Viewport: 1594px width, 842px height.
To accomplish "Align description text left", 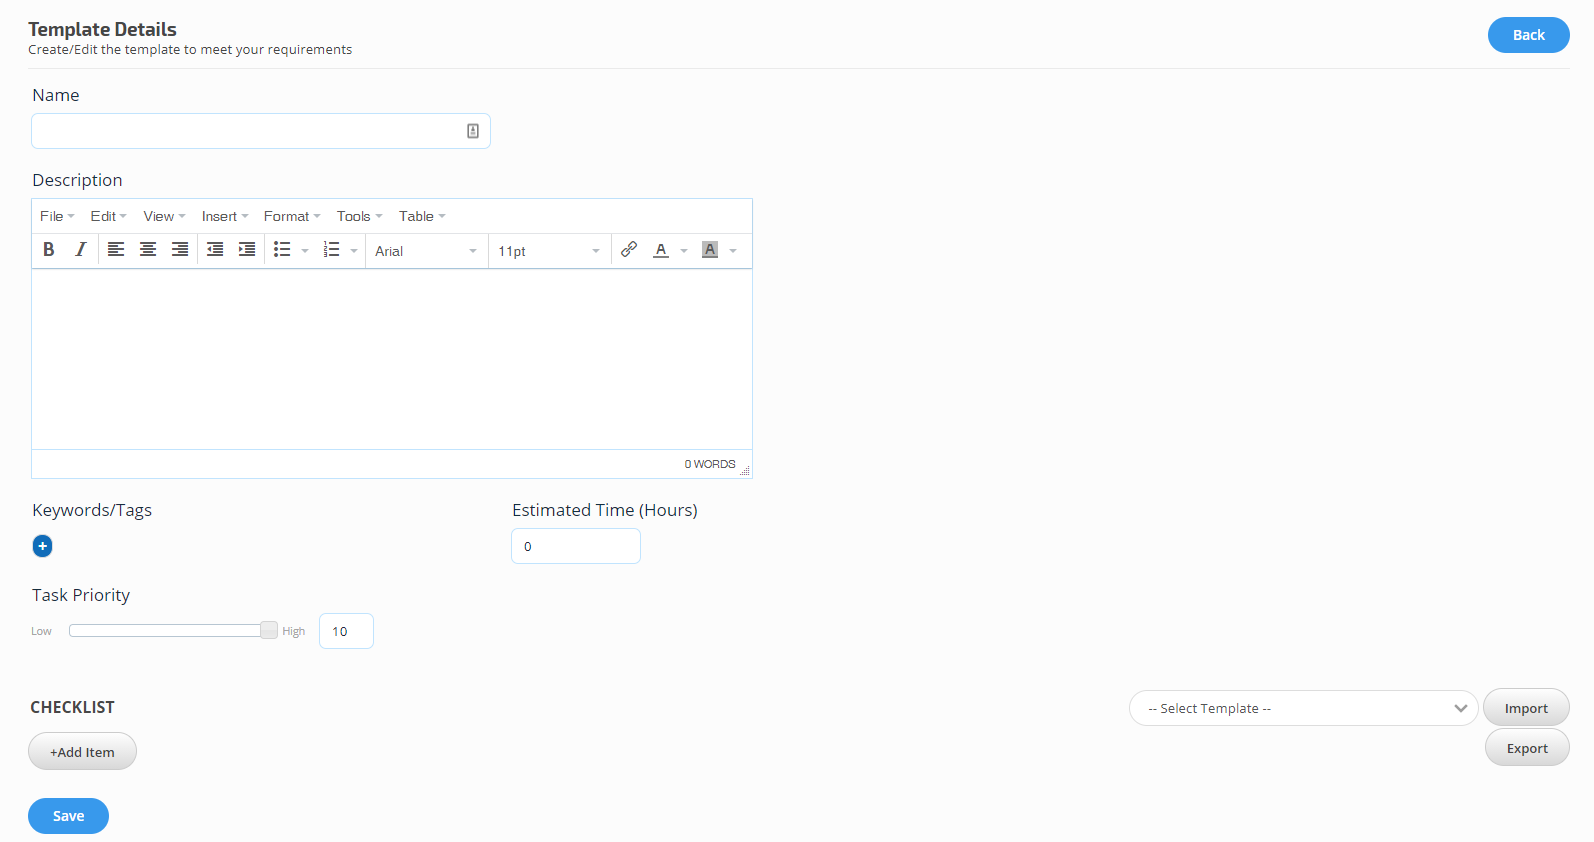I will pos(116,250).
